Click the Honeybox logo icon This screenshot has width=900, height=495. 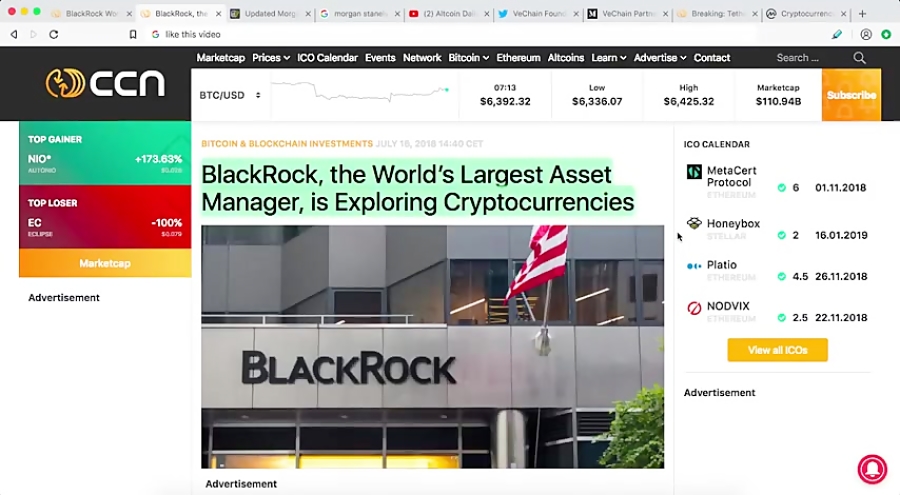coord(694,223)
